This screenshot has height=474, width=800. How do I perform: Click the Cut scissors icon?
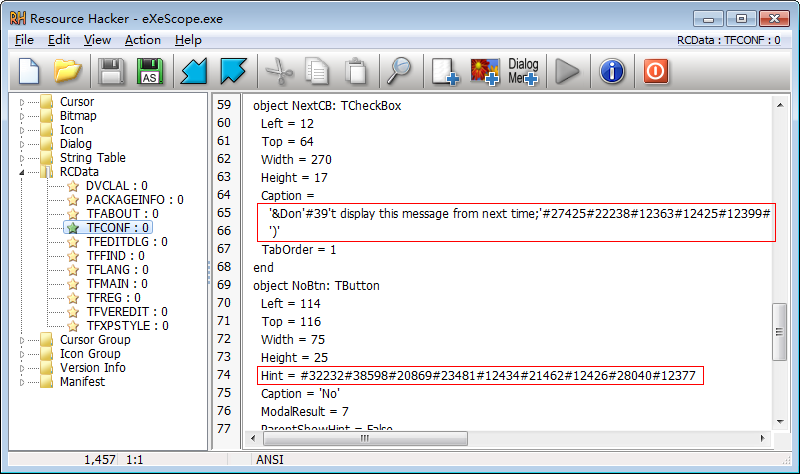(279, 71)
